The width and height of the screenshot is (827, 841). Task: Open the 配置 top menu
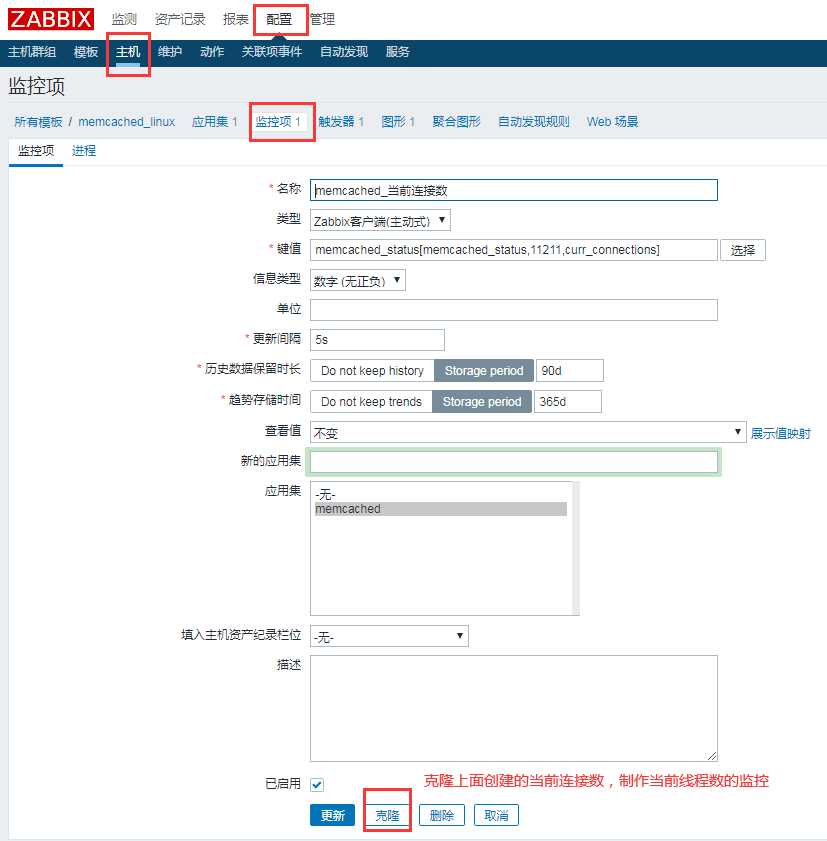click(x=279, y=19)
